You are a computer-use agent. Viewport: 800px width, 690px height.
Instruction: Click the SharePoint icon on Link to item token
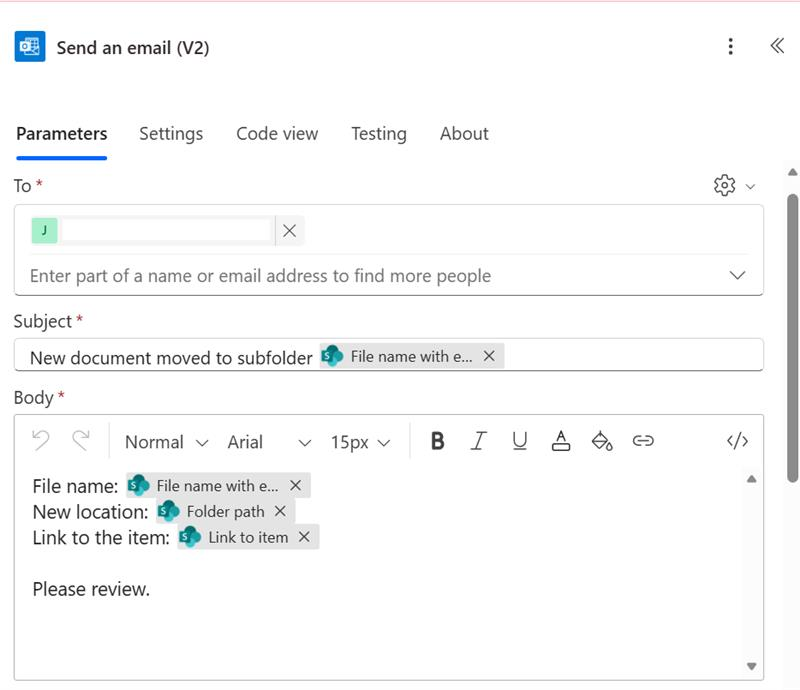pos(190,537)
